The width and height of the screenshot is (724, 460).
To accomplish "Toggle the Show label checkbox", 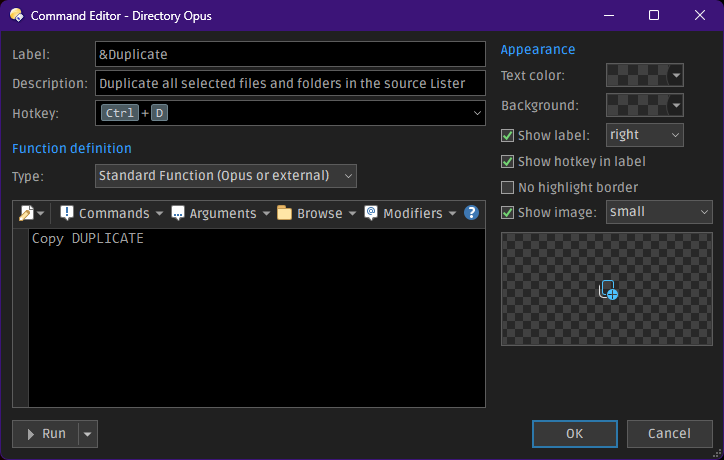I will tap(507, 135).
